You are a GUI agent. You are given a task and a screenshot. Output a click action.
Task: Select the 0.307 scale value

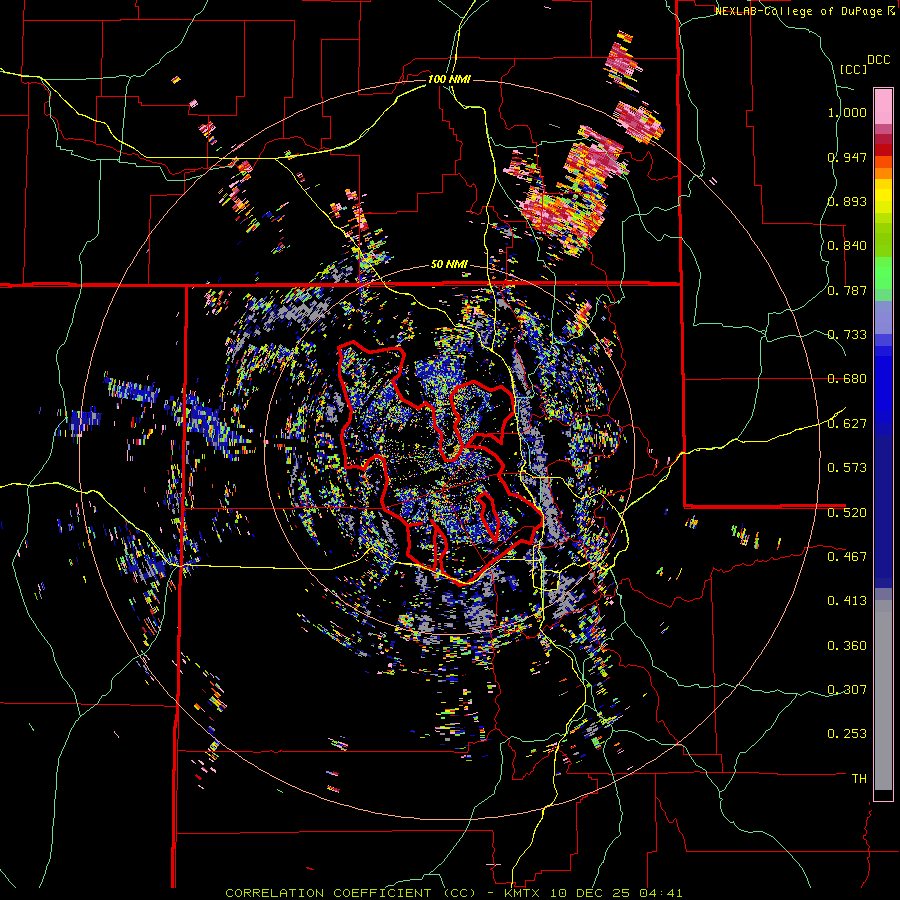point(847,690)
